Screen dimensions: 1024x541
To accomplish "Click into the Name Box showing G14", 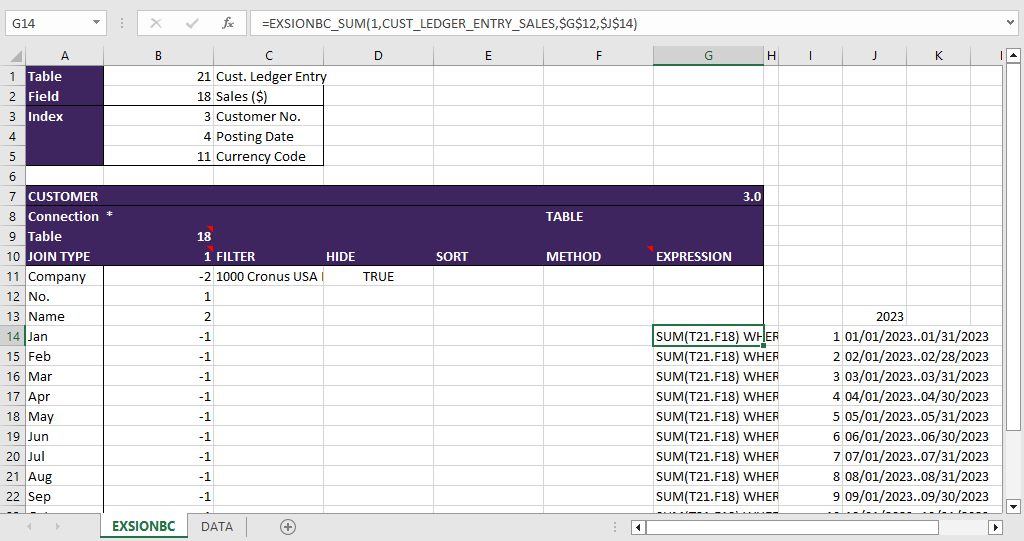I will click(50, 24).
